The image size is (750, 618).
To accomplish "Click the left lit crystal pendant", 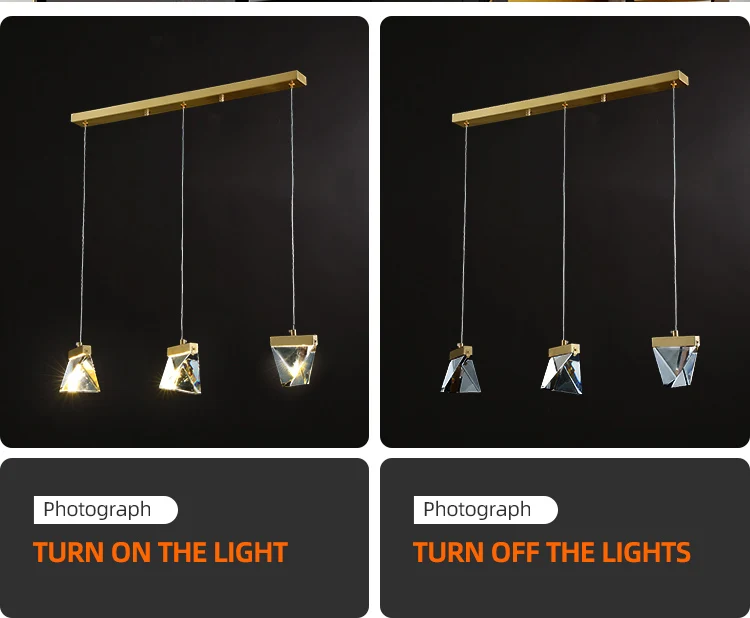I will click(x=80, y=369).
